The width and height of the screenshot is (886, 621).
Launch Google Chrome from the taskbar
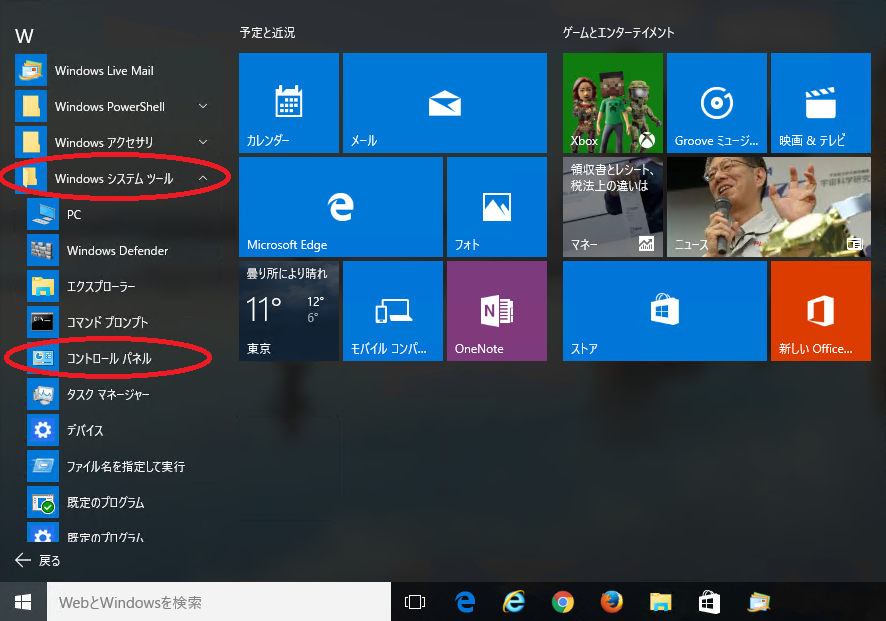563,602
